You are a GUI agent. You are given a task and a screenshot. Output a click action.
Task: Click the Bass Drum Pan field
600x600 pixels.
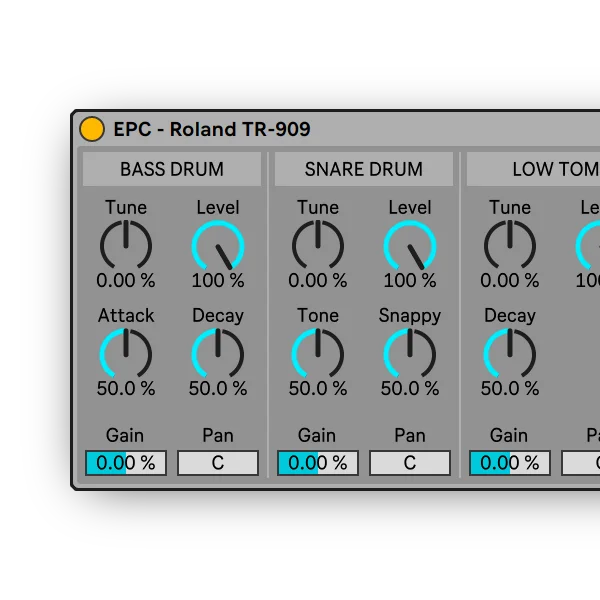218,463
